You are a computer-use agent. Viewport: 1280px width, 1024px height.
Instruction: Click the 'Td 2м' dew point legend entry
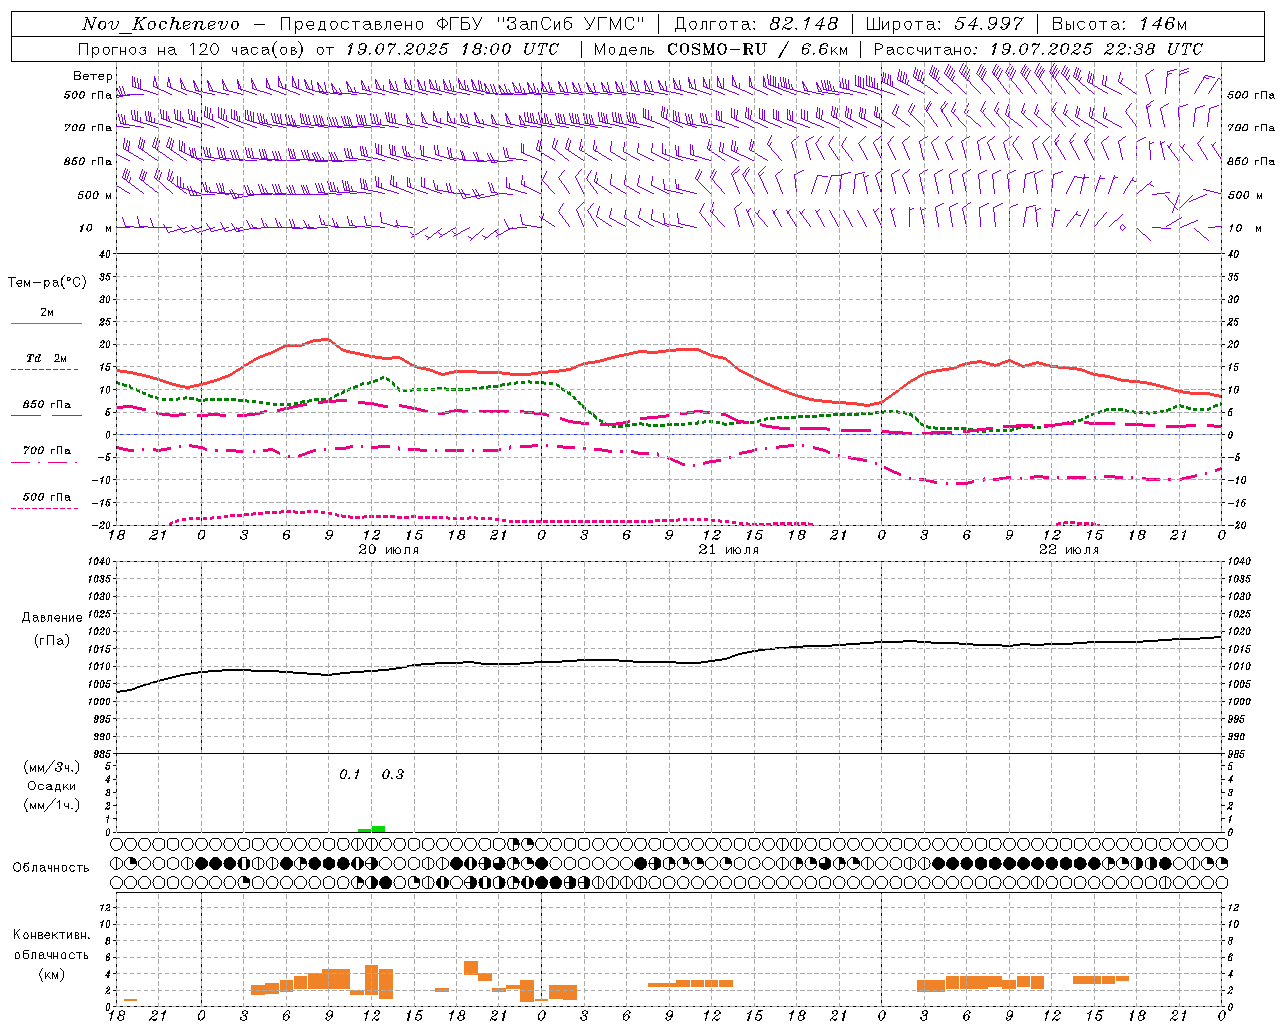coord(47,358)
